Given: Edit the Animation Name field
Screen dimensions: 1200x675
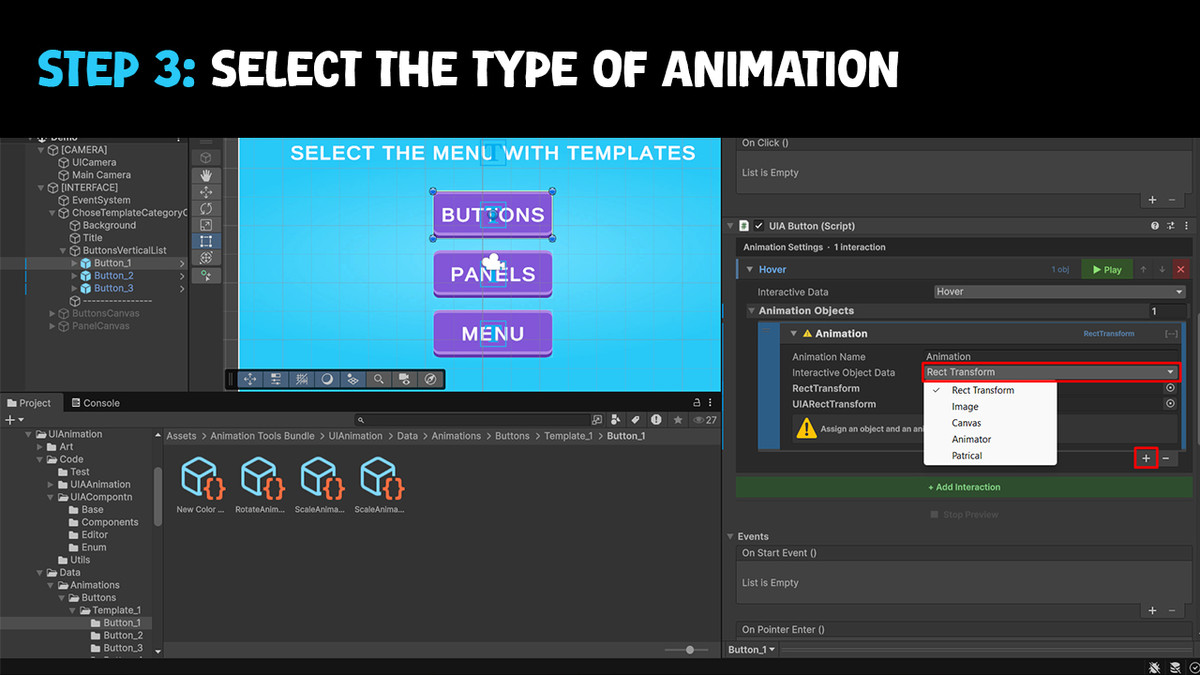Looking at the screenshot, I should (1051, 356).
